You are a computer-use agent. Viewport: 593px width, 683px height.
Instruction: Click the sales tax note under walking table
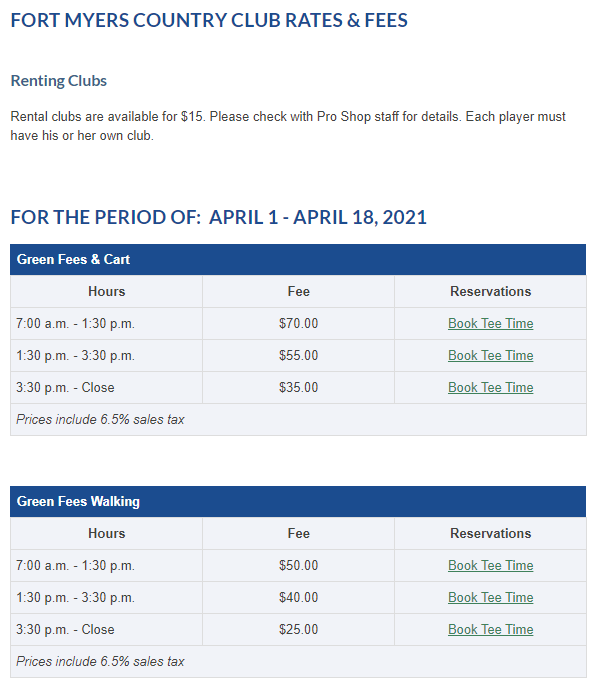click(100, 662)
